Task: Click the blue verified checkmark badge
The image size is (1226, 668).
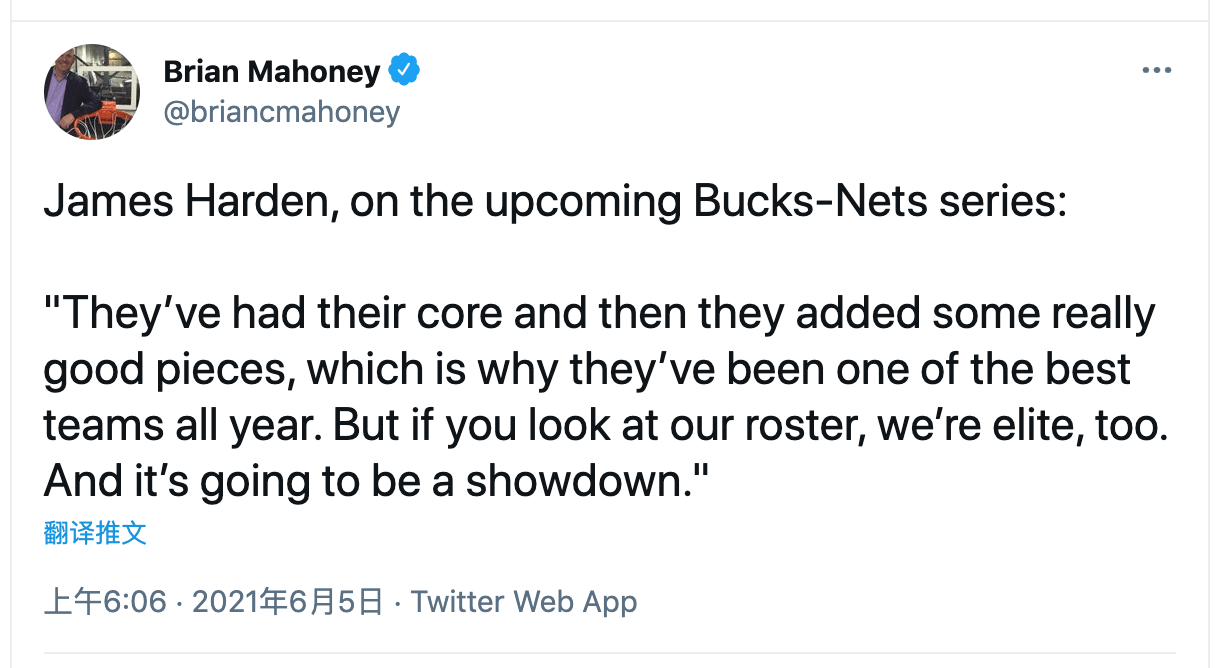Action: pos(404,71)
